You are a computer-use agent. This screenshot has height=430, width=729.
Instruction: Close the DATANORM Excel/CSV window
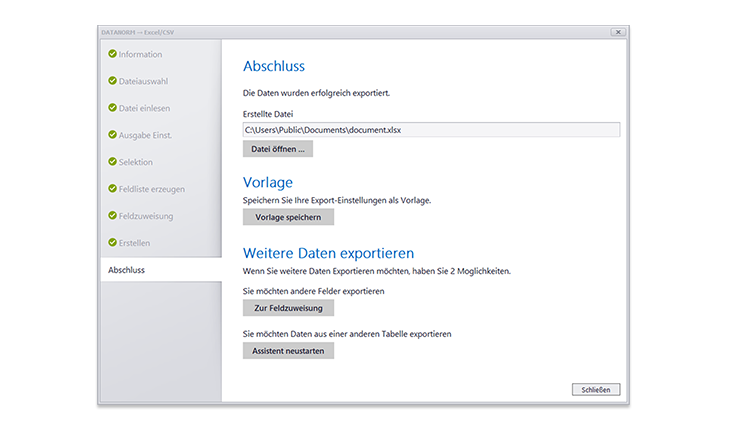[x=618, y=32]
